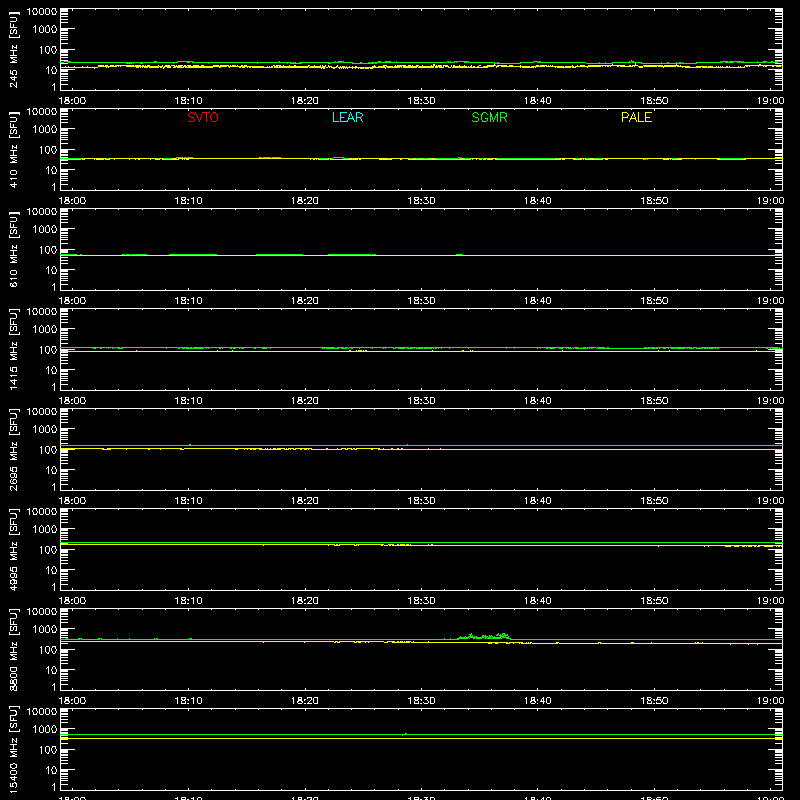Click 18:20 time label under 2695 MHz plot
Screen dimensions: 800x800
[305, 501]
